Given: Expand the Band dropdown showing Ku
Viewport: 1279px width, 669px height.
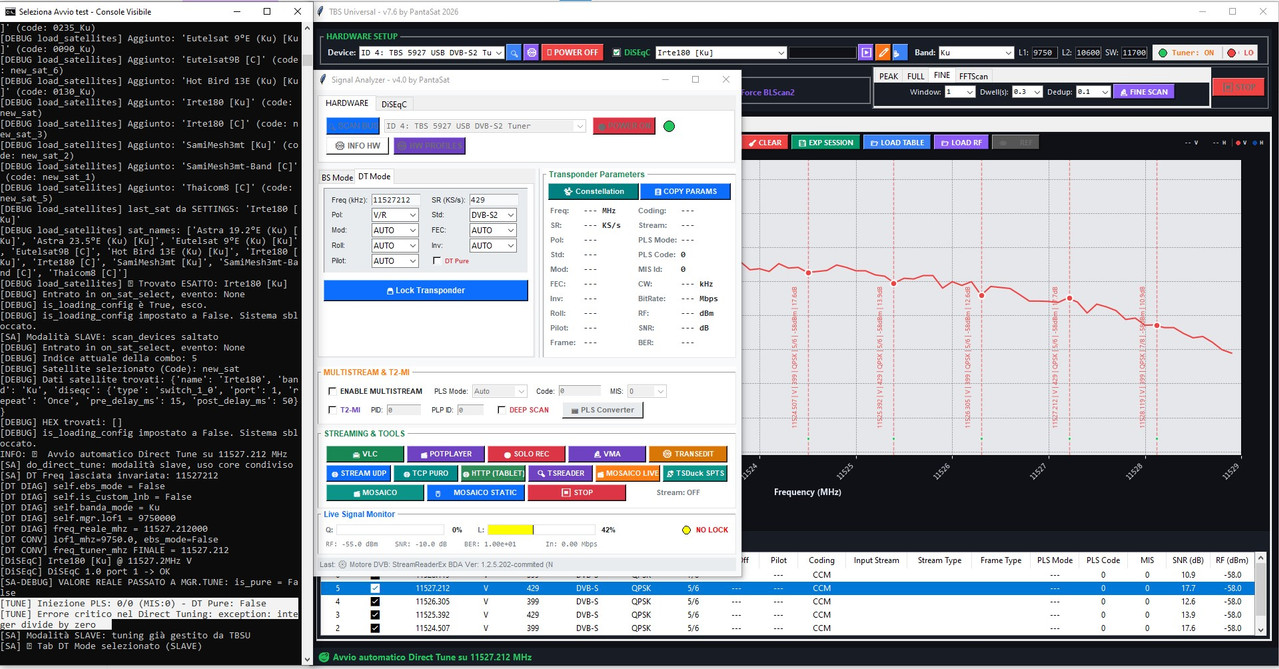Looking at the screenshot, I should click(976, 52).
